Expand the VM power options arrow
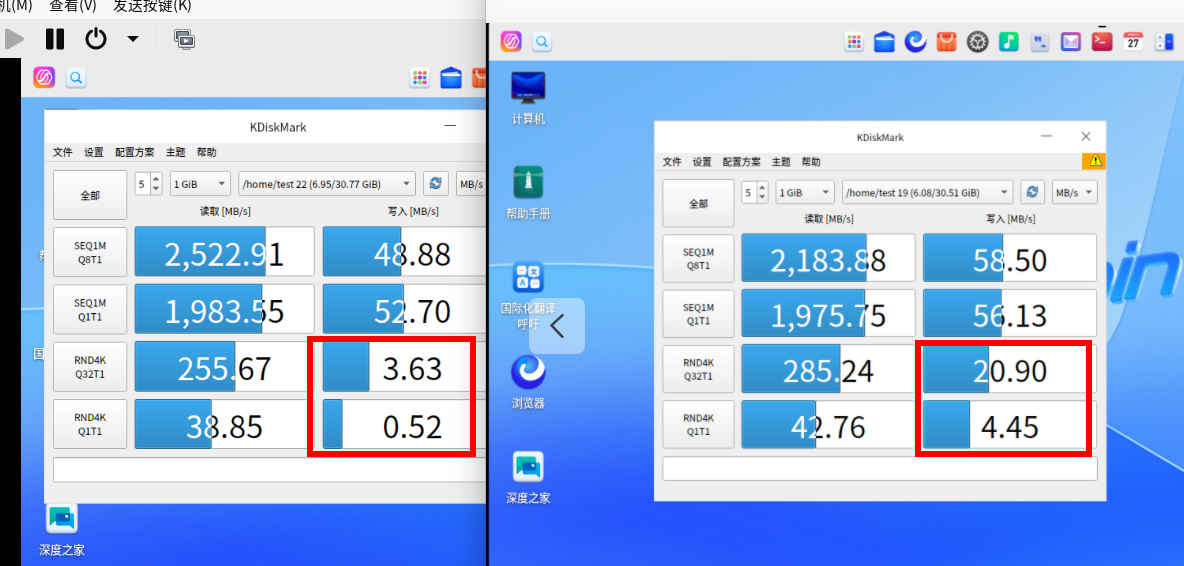The image size is (1184, 566). [x=132, y=38]
